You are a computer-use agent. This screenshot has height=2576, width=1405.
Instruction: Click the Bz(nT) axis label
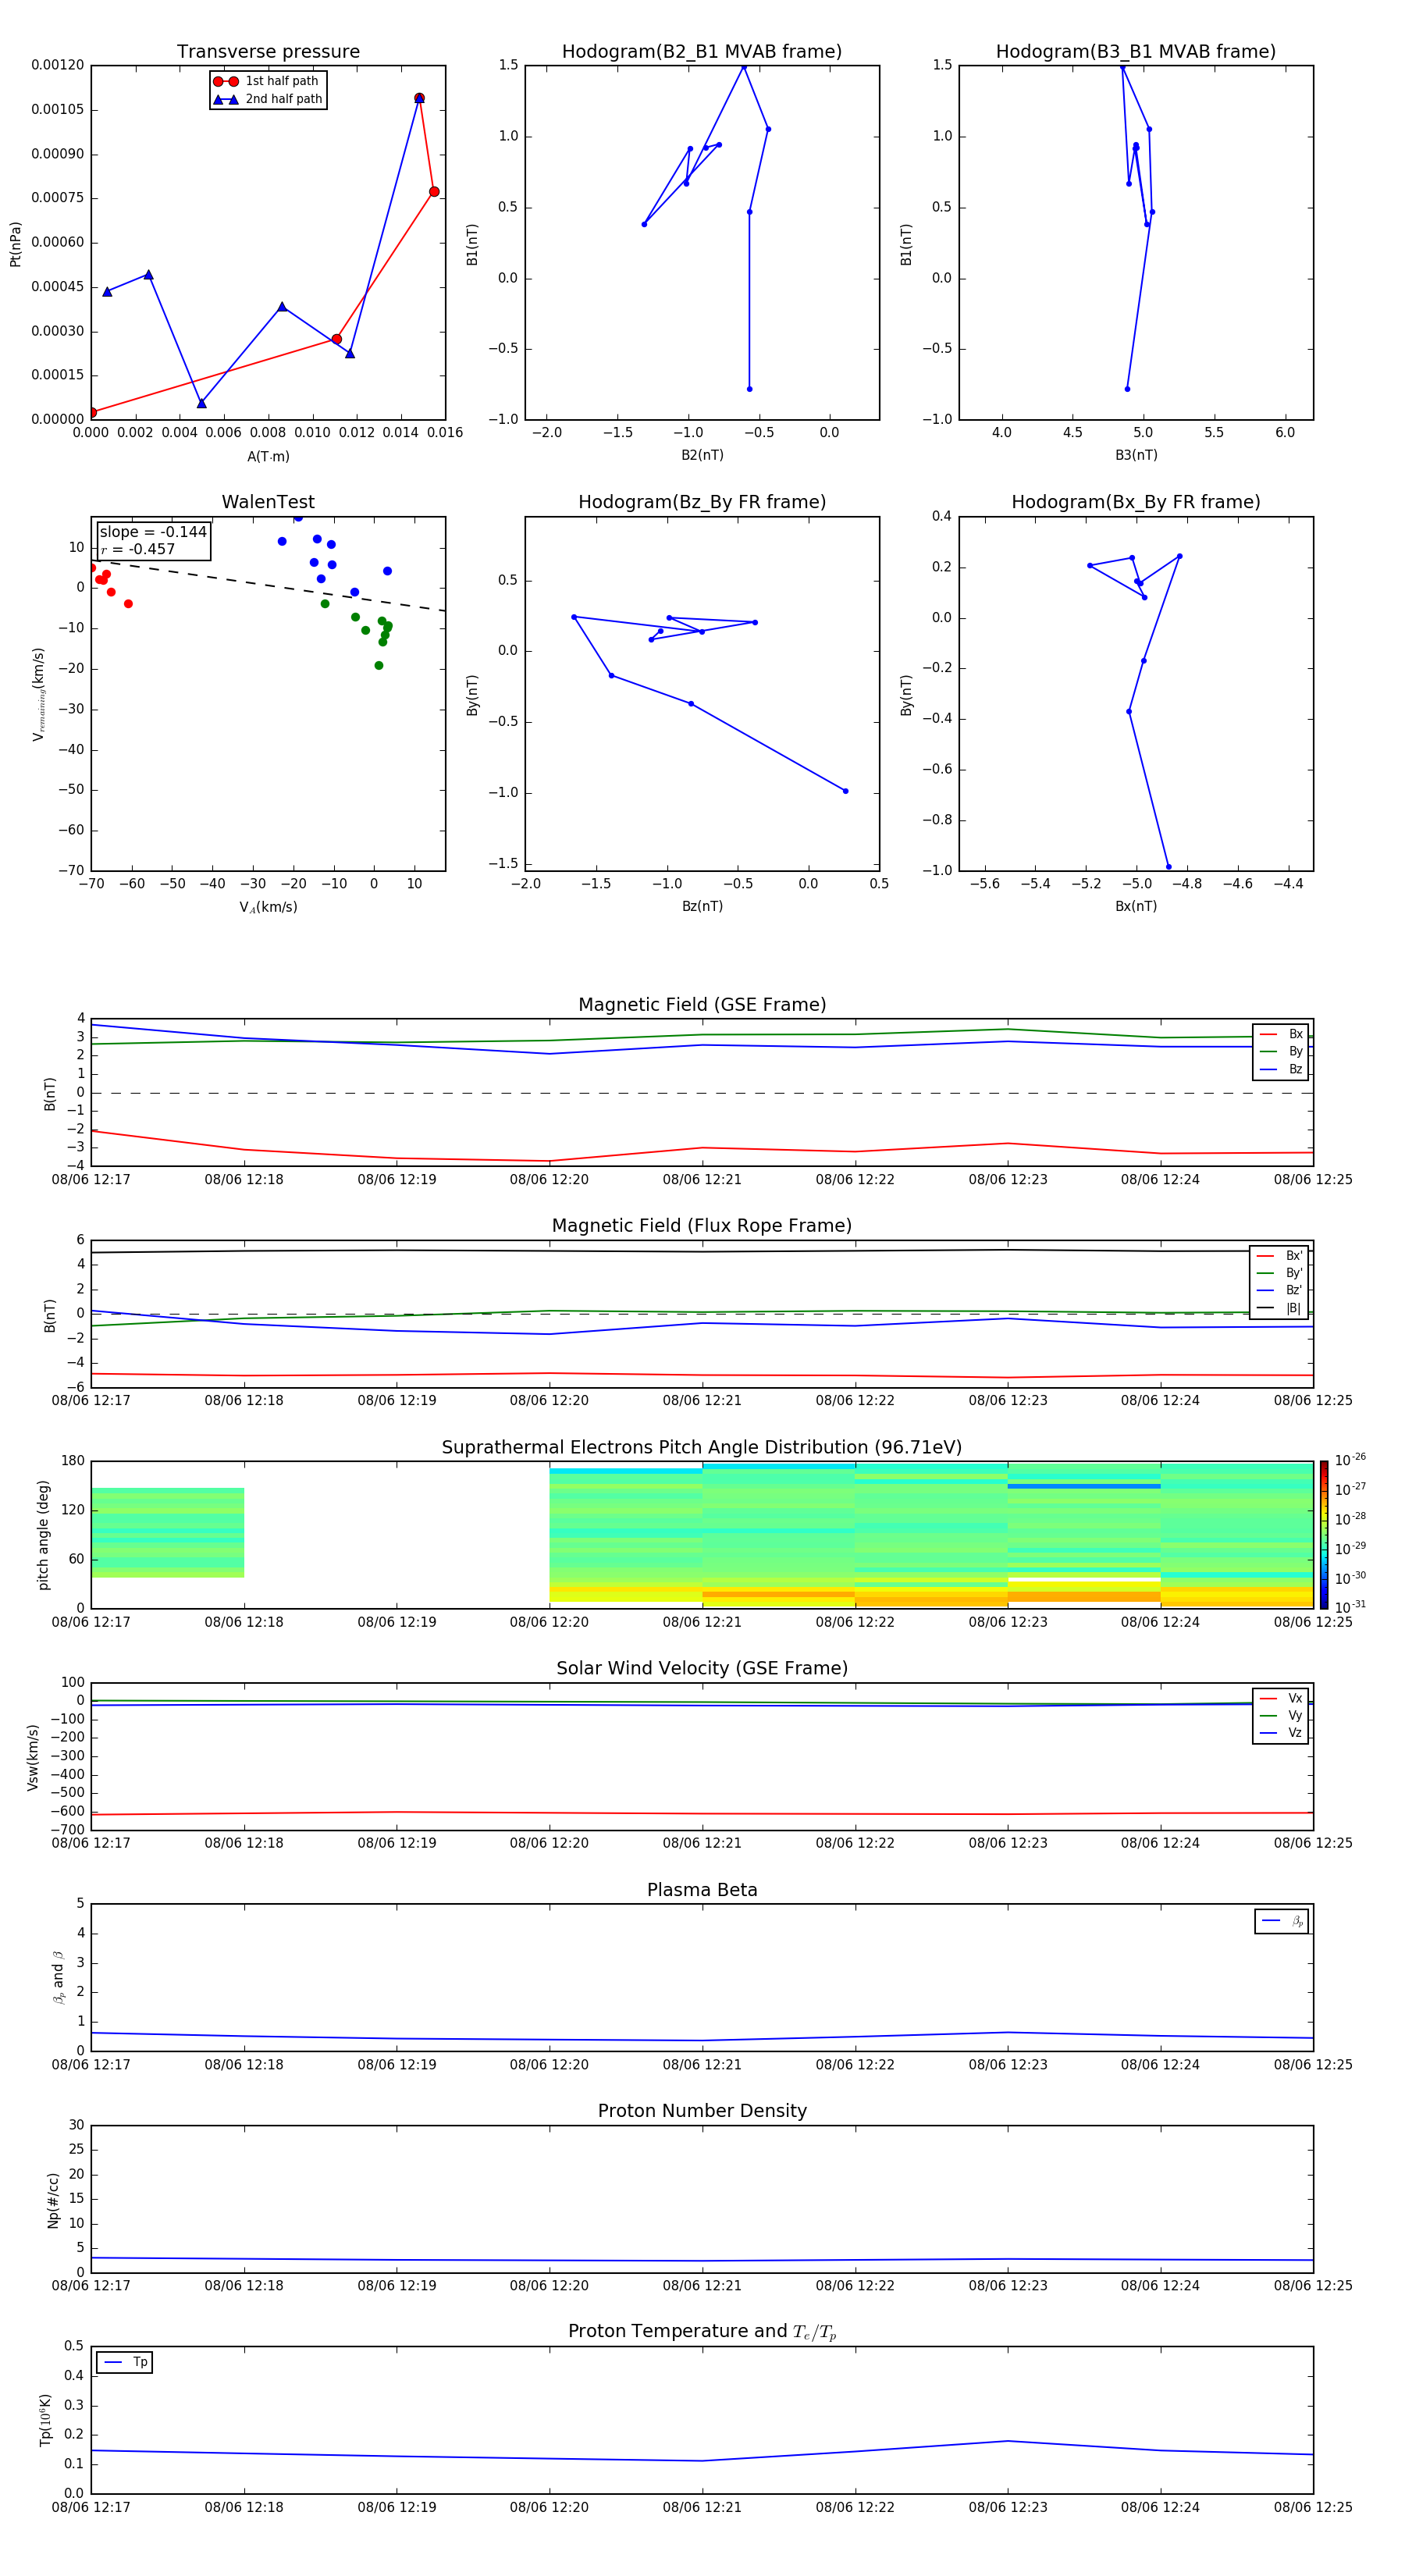coord(702,906)
